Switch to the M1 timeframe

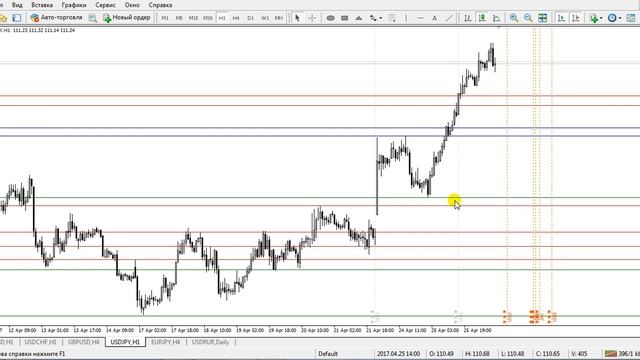165,18
